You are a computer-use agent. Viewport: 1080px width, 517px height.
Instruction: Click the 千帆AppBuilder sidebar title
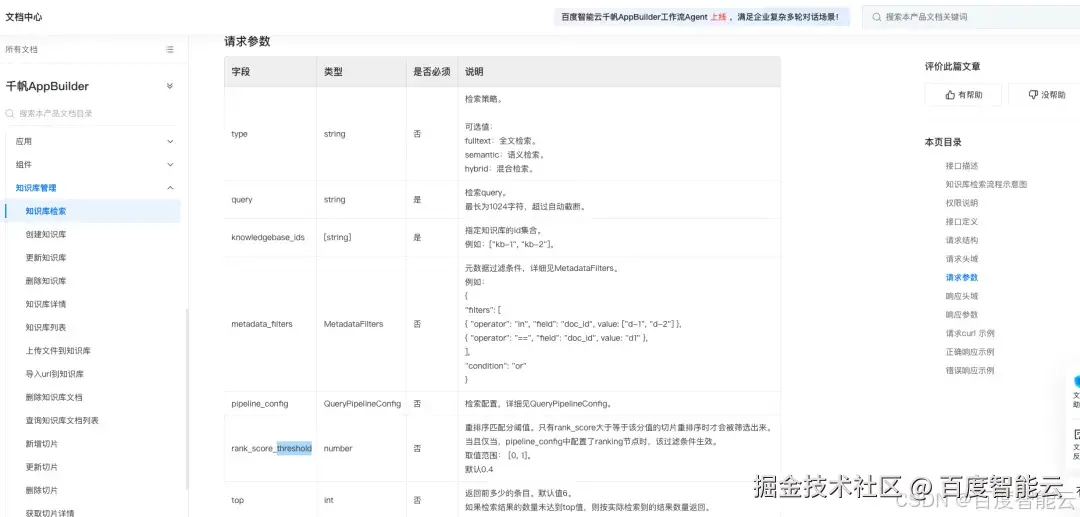(x=47, y=86)
